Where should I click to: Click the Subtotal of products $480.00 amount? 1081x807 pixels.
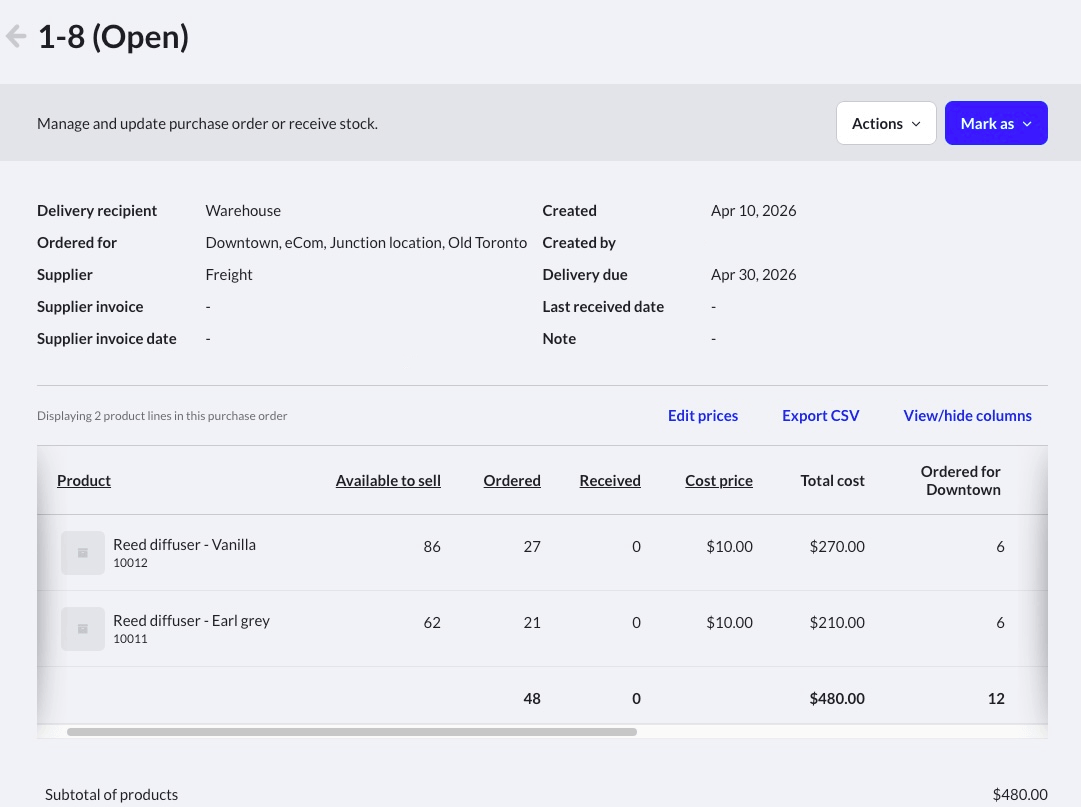pos(1020,795)
